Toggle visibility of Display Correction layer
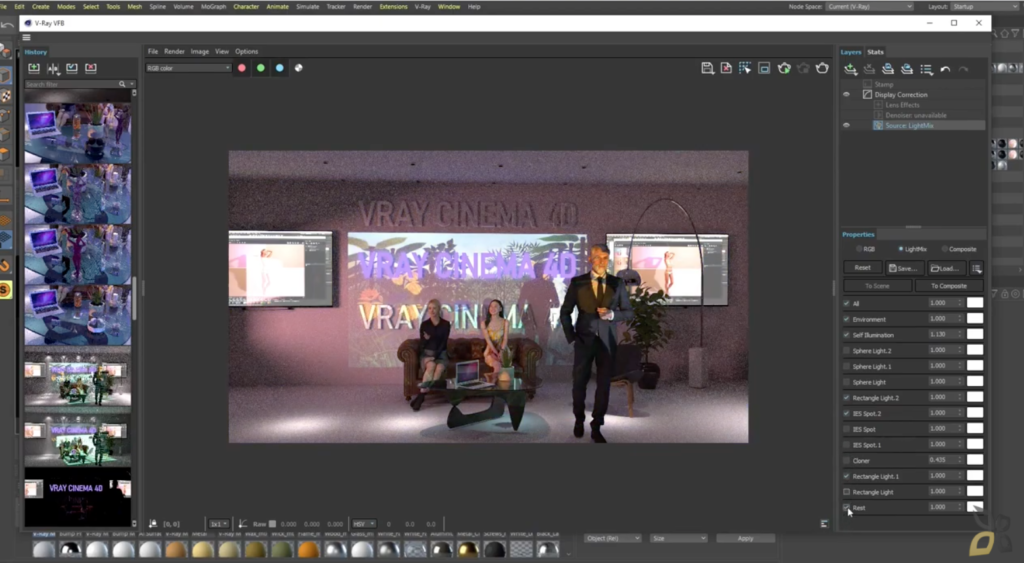This screenshot has height=563, width=1024. [847, 95]
